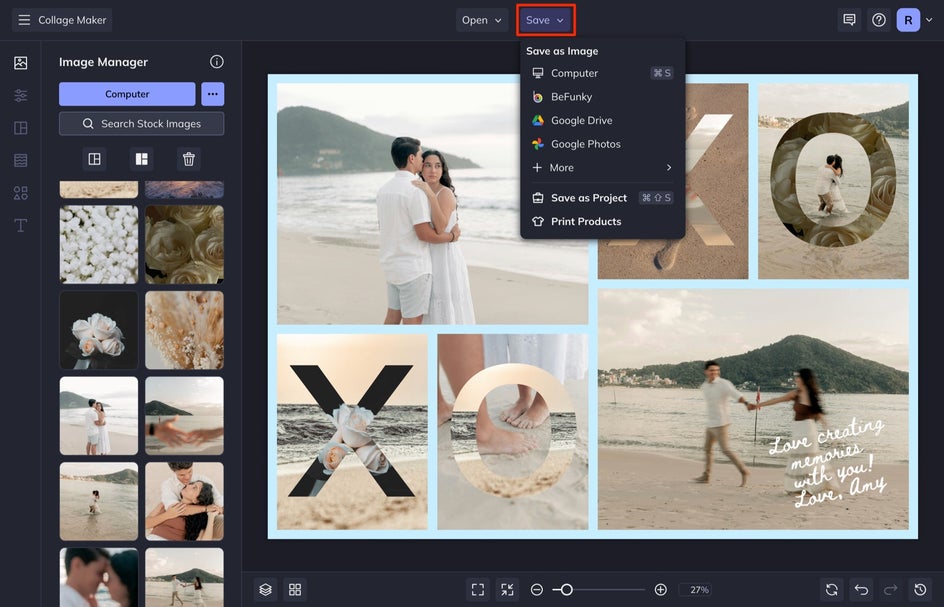This screenshot has height=607, width=944.
Task: Open the Text tool sidebar icon
Action: click(x=20, y=225)
